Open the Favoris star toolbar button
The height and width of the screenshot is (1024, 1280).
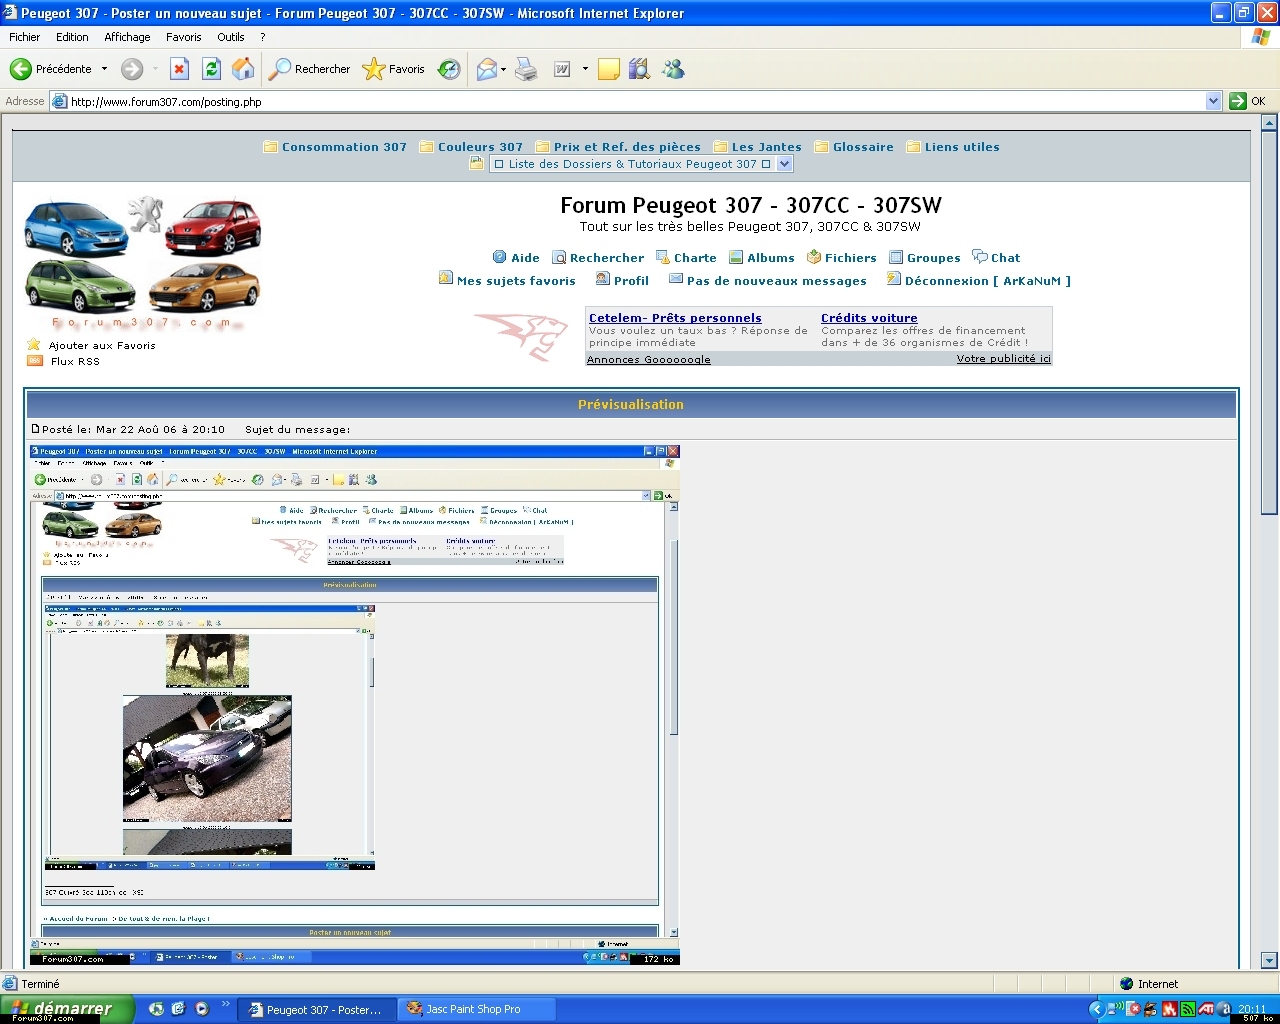coord(394,69)
